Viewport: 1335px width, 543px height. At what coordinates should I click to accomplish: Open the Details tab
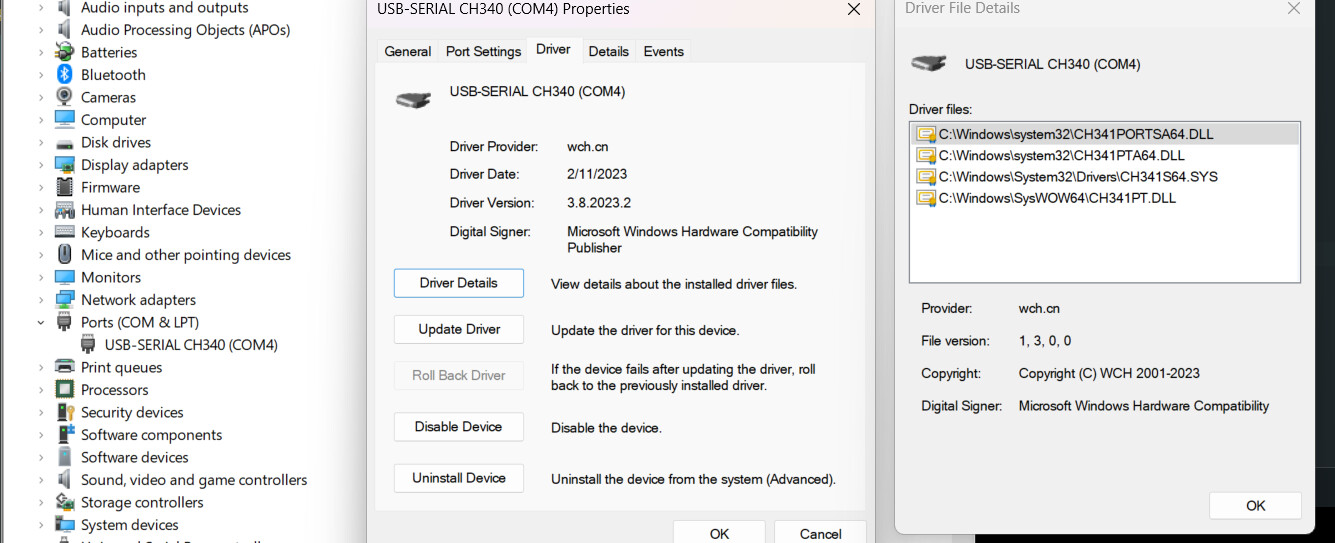tap(608, 51)
